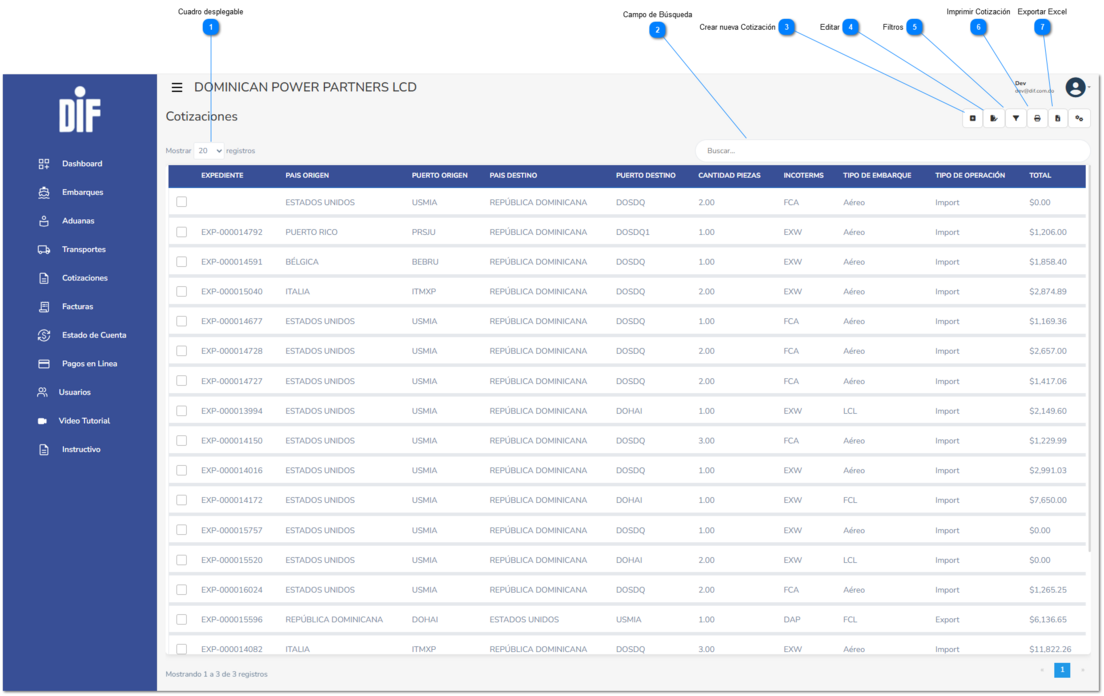This screenshot has width=1104, height=696.
Task: Click the Video Tutorial camera icon
Action: [x=42, y=421]
